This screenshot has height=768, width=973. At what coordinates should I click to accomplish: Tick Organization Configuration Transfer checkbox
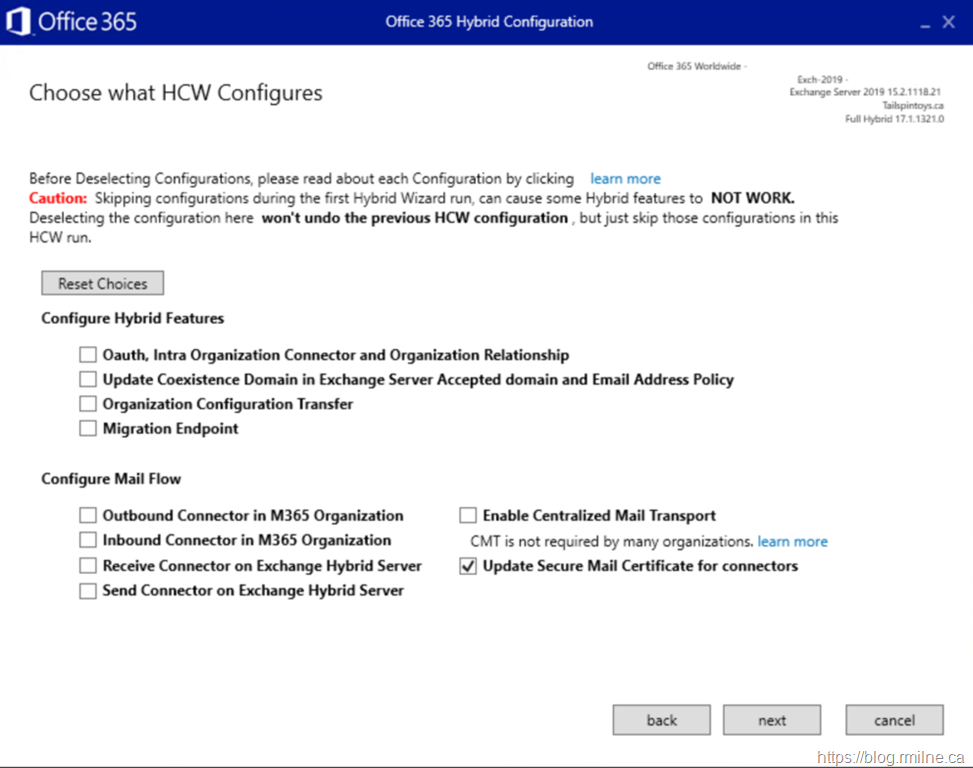tap(88, 404)
